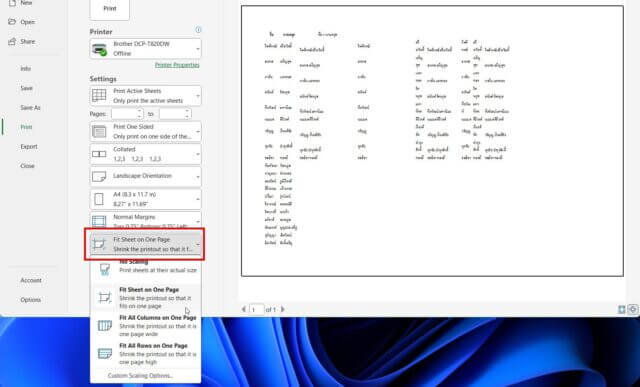Click the Fit All Rows option icon
The width and height of the screenshot is (640, 387).
click(105, 354)
